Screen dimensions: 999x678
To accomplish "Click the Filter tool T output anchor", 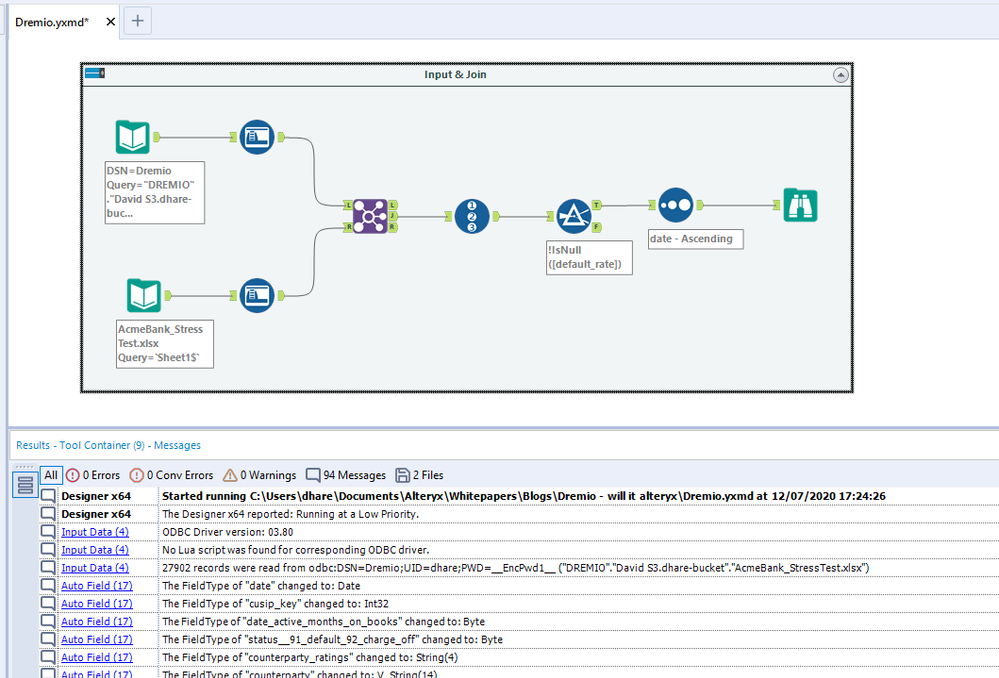I will pyautogui.click(x=596, y=205).
